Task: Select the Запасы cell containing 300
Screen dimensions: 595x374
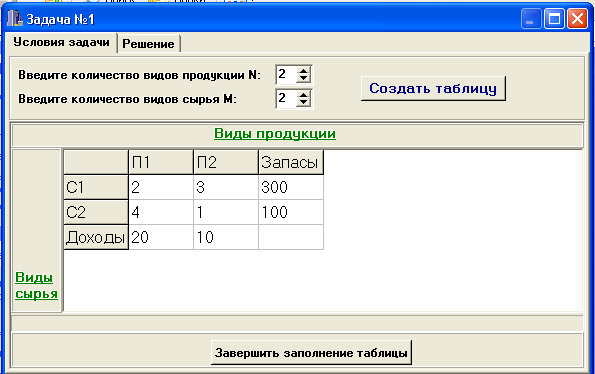Action: 291,187
